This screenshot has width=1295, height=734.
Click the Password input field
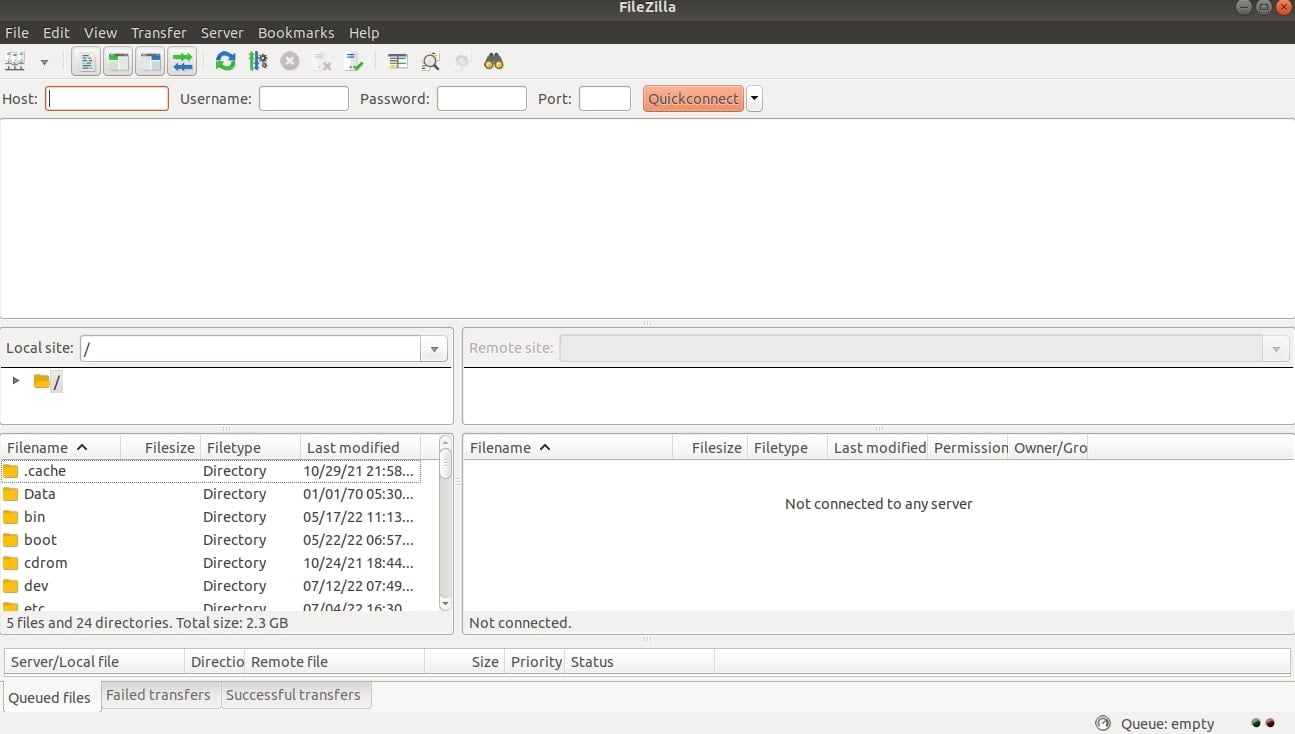tap(482, 98)
